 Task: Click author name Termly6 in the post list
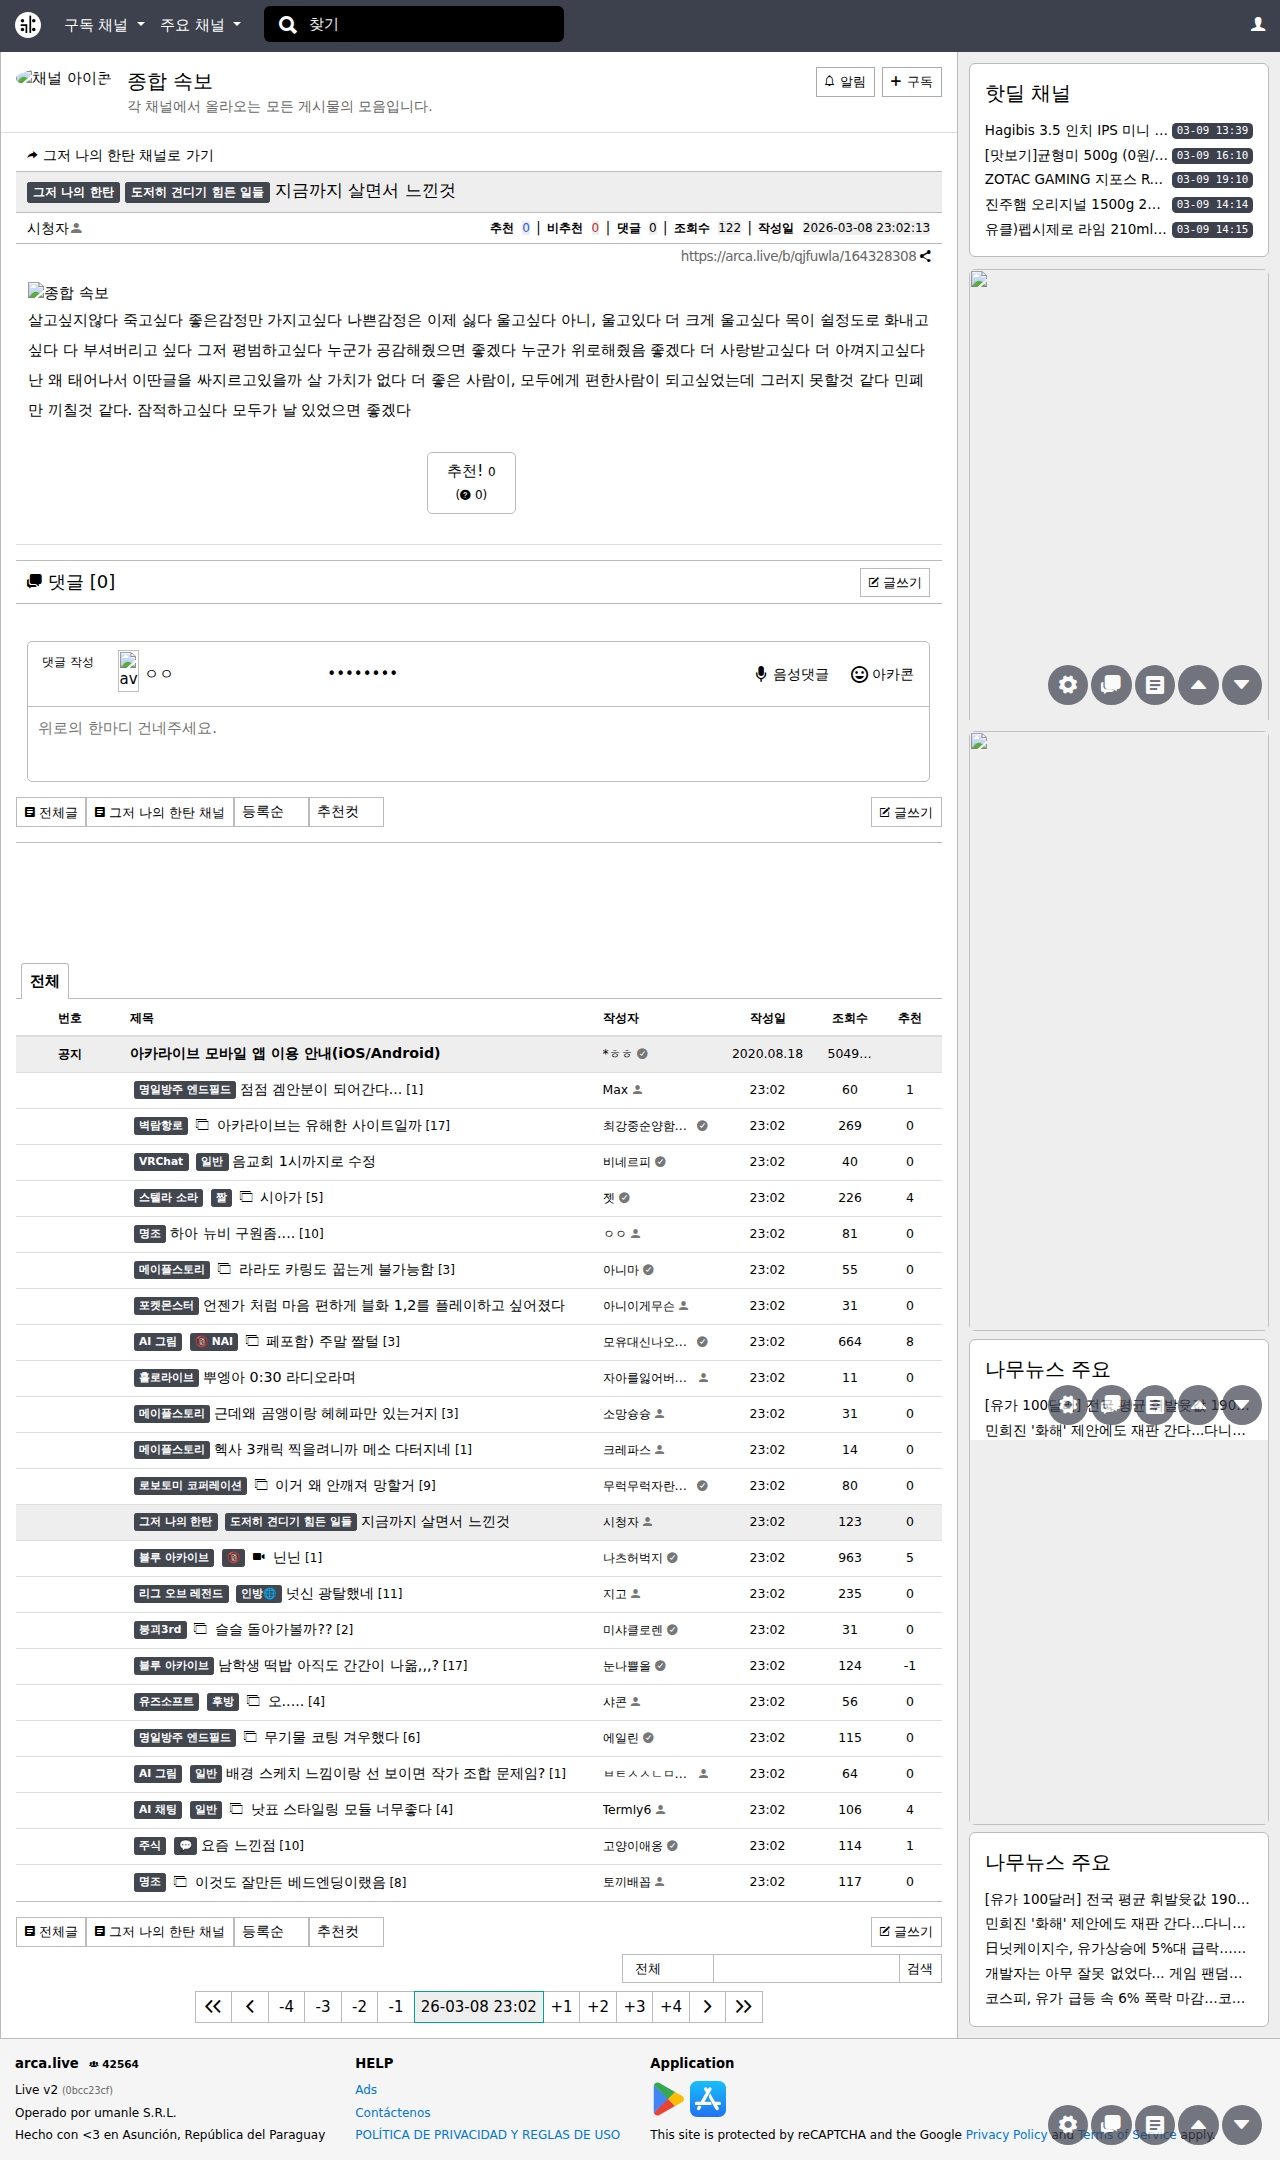tap(627, 1809)
